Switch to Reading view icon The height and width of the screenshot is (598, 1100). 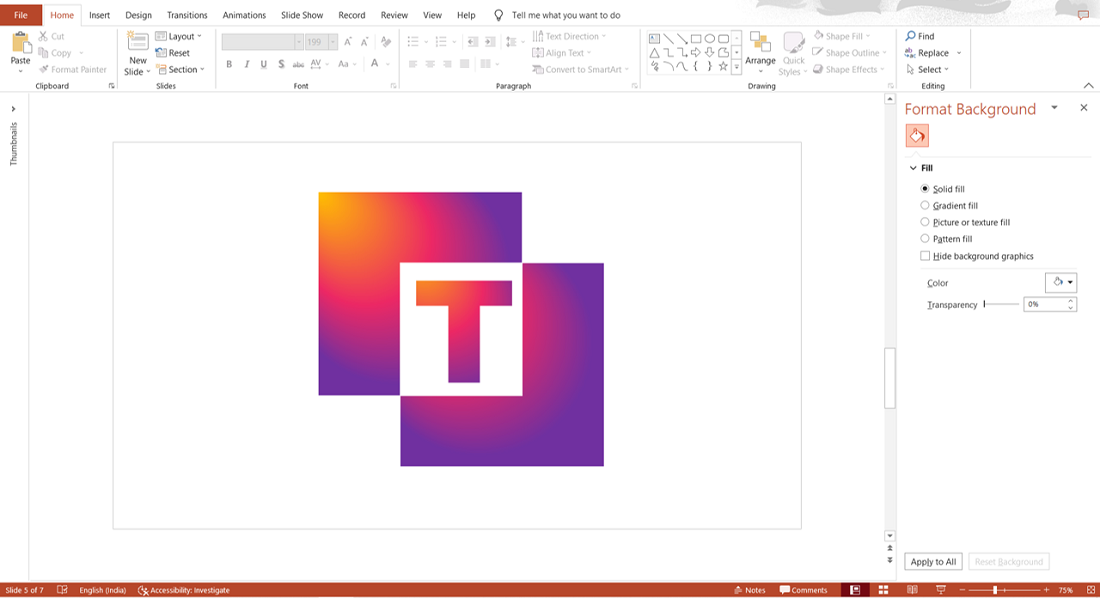pos(912,590)
